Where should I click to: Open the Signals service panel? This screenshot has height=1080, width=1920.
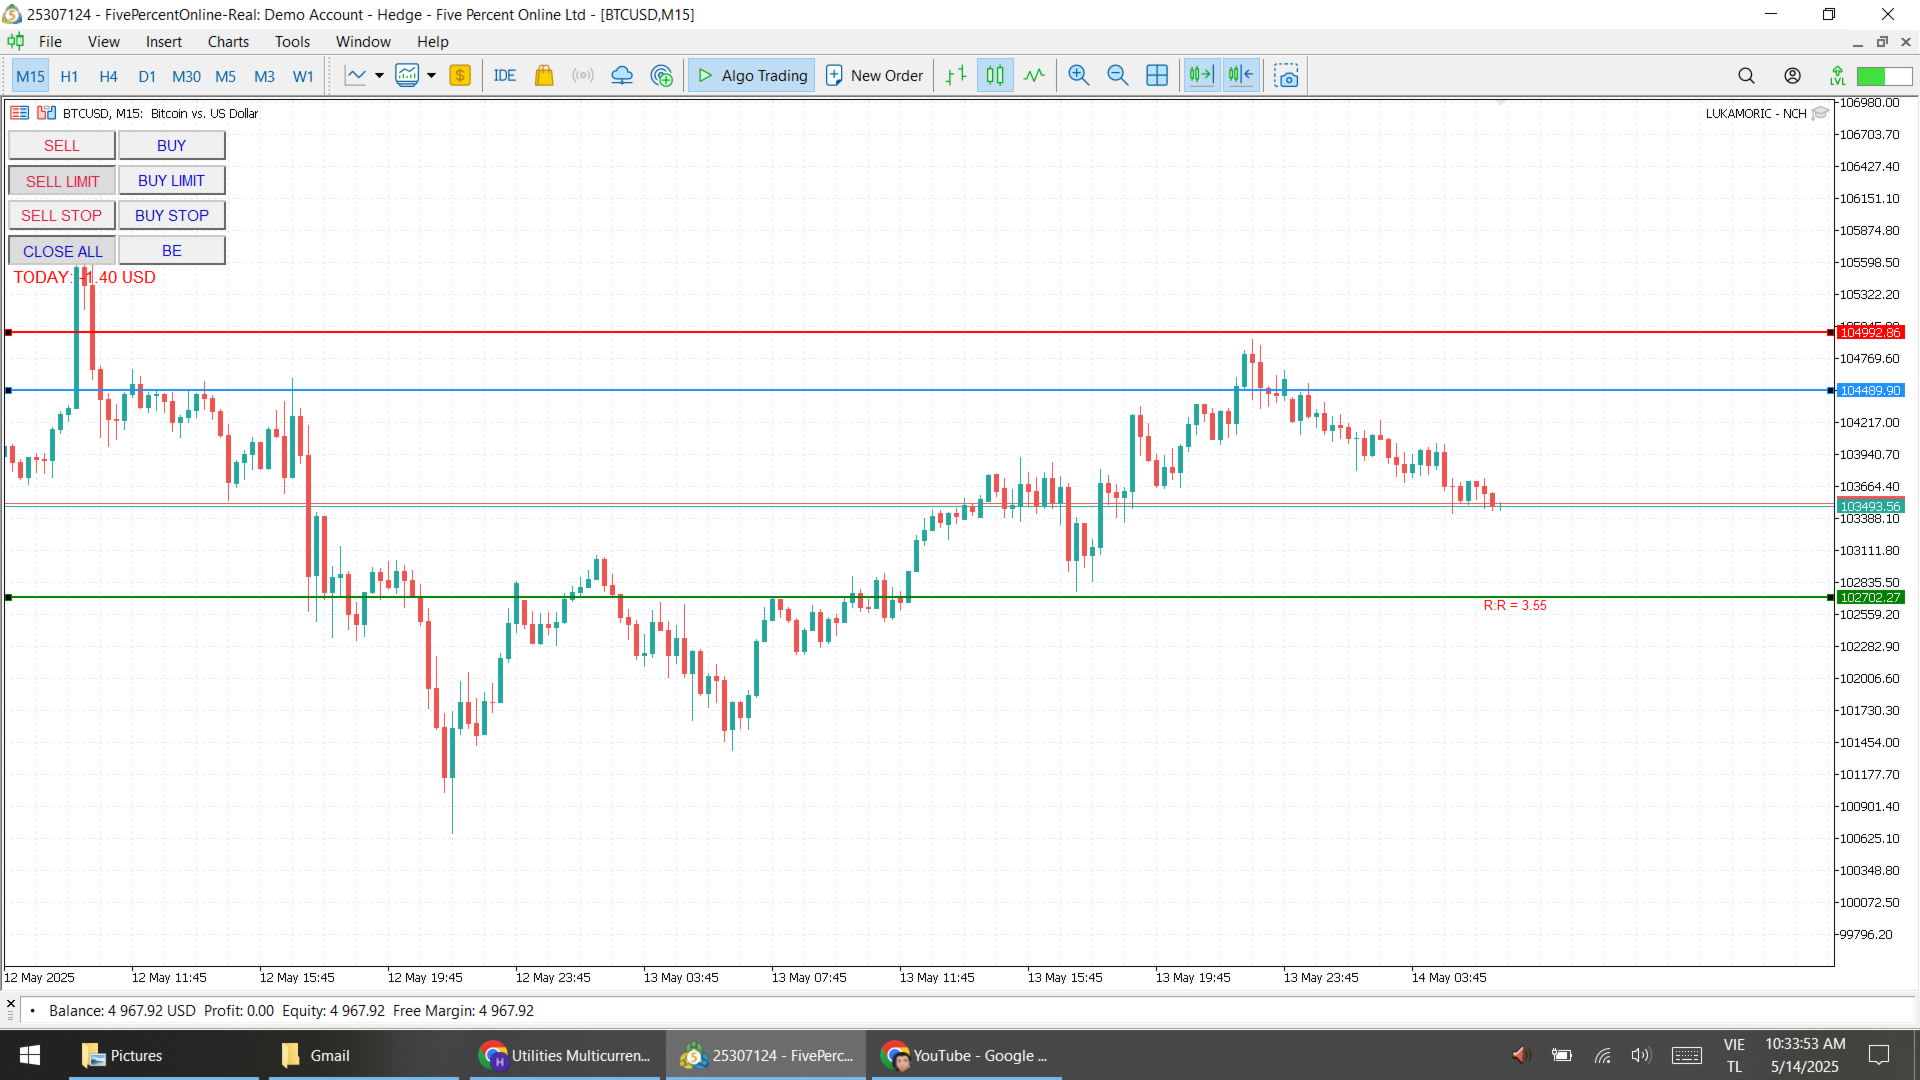[583, 75]
